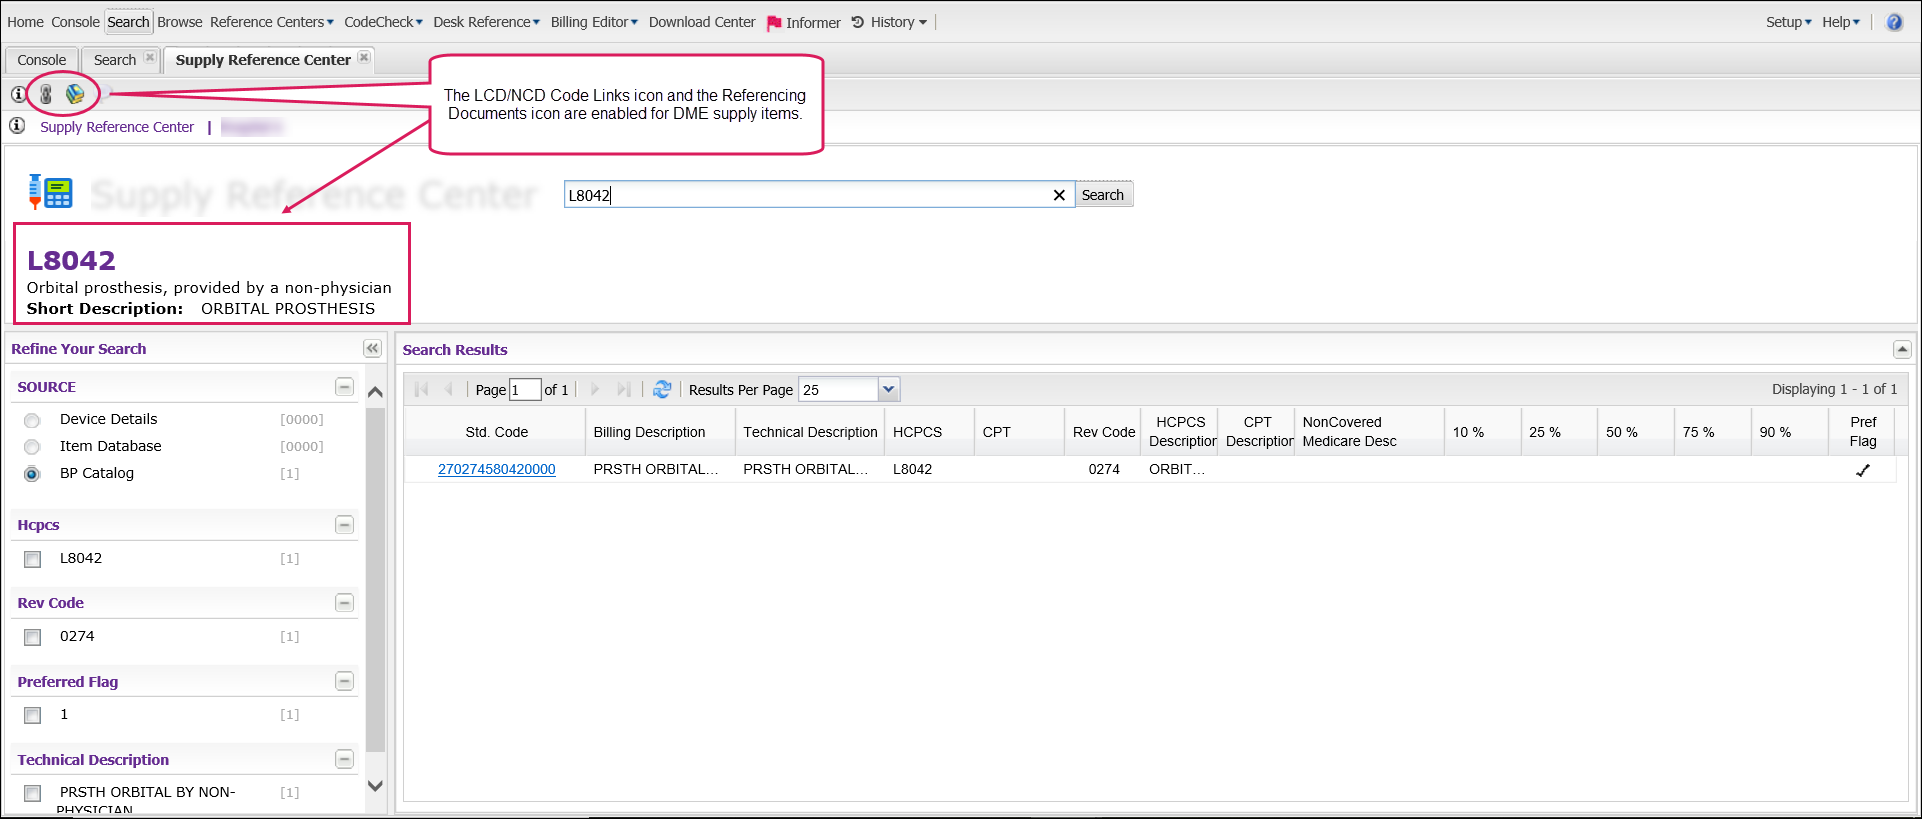Open the Billing Editor menu
The image size is (1922, 819).
593,22
